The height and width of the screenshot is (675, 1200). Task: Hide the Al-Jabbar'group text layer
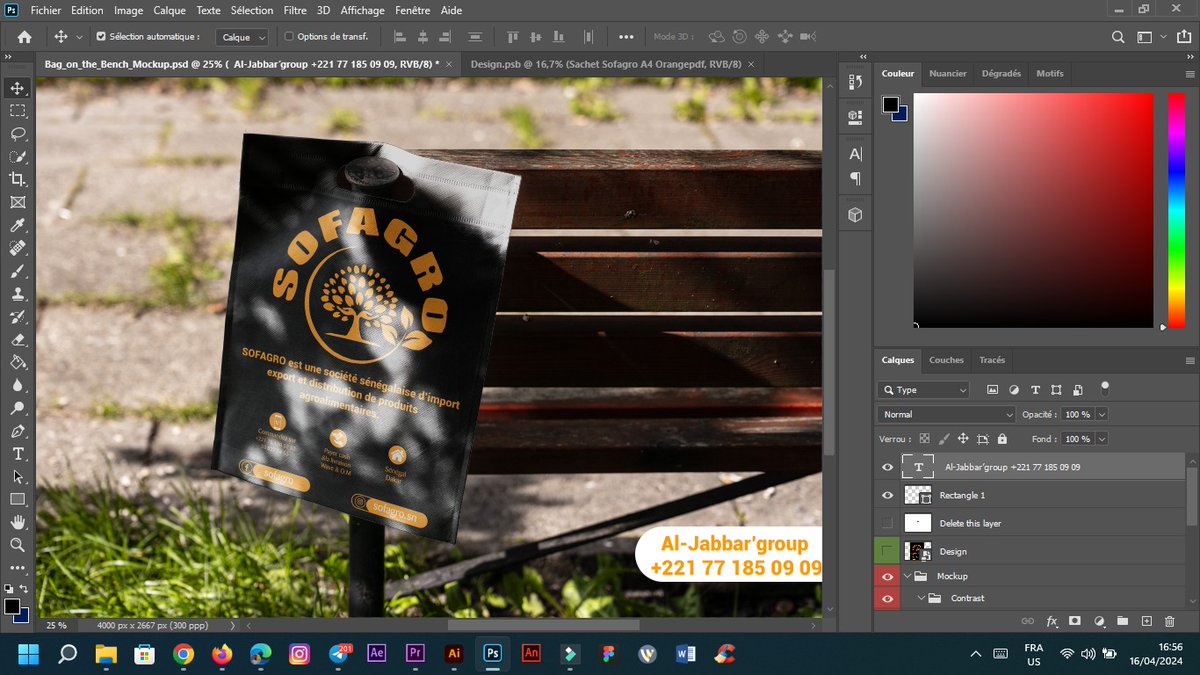[x=887, y=467]
